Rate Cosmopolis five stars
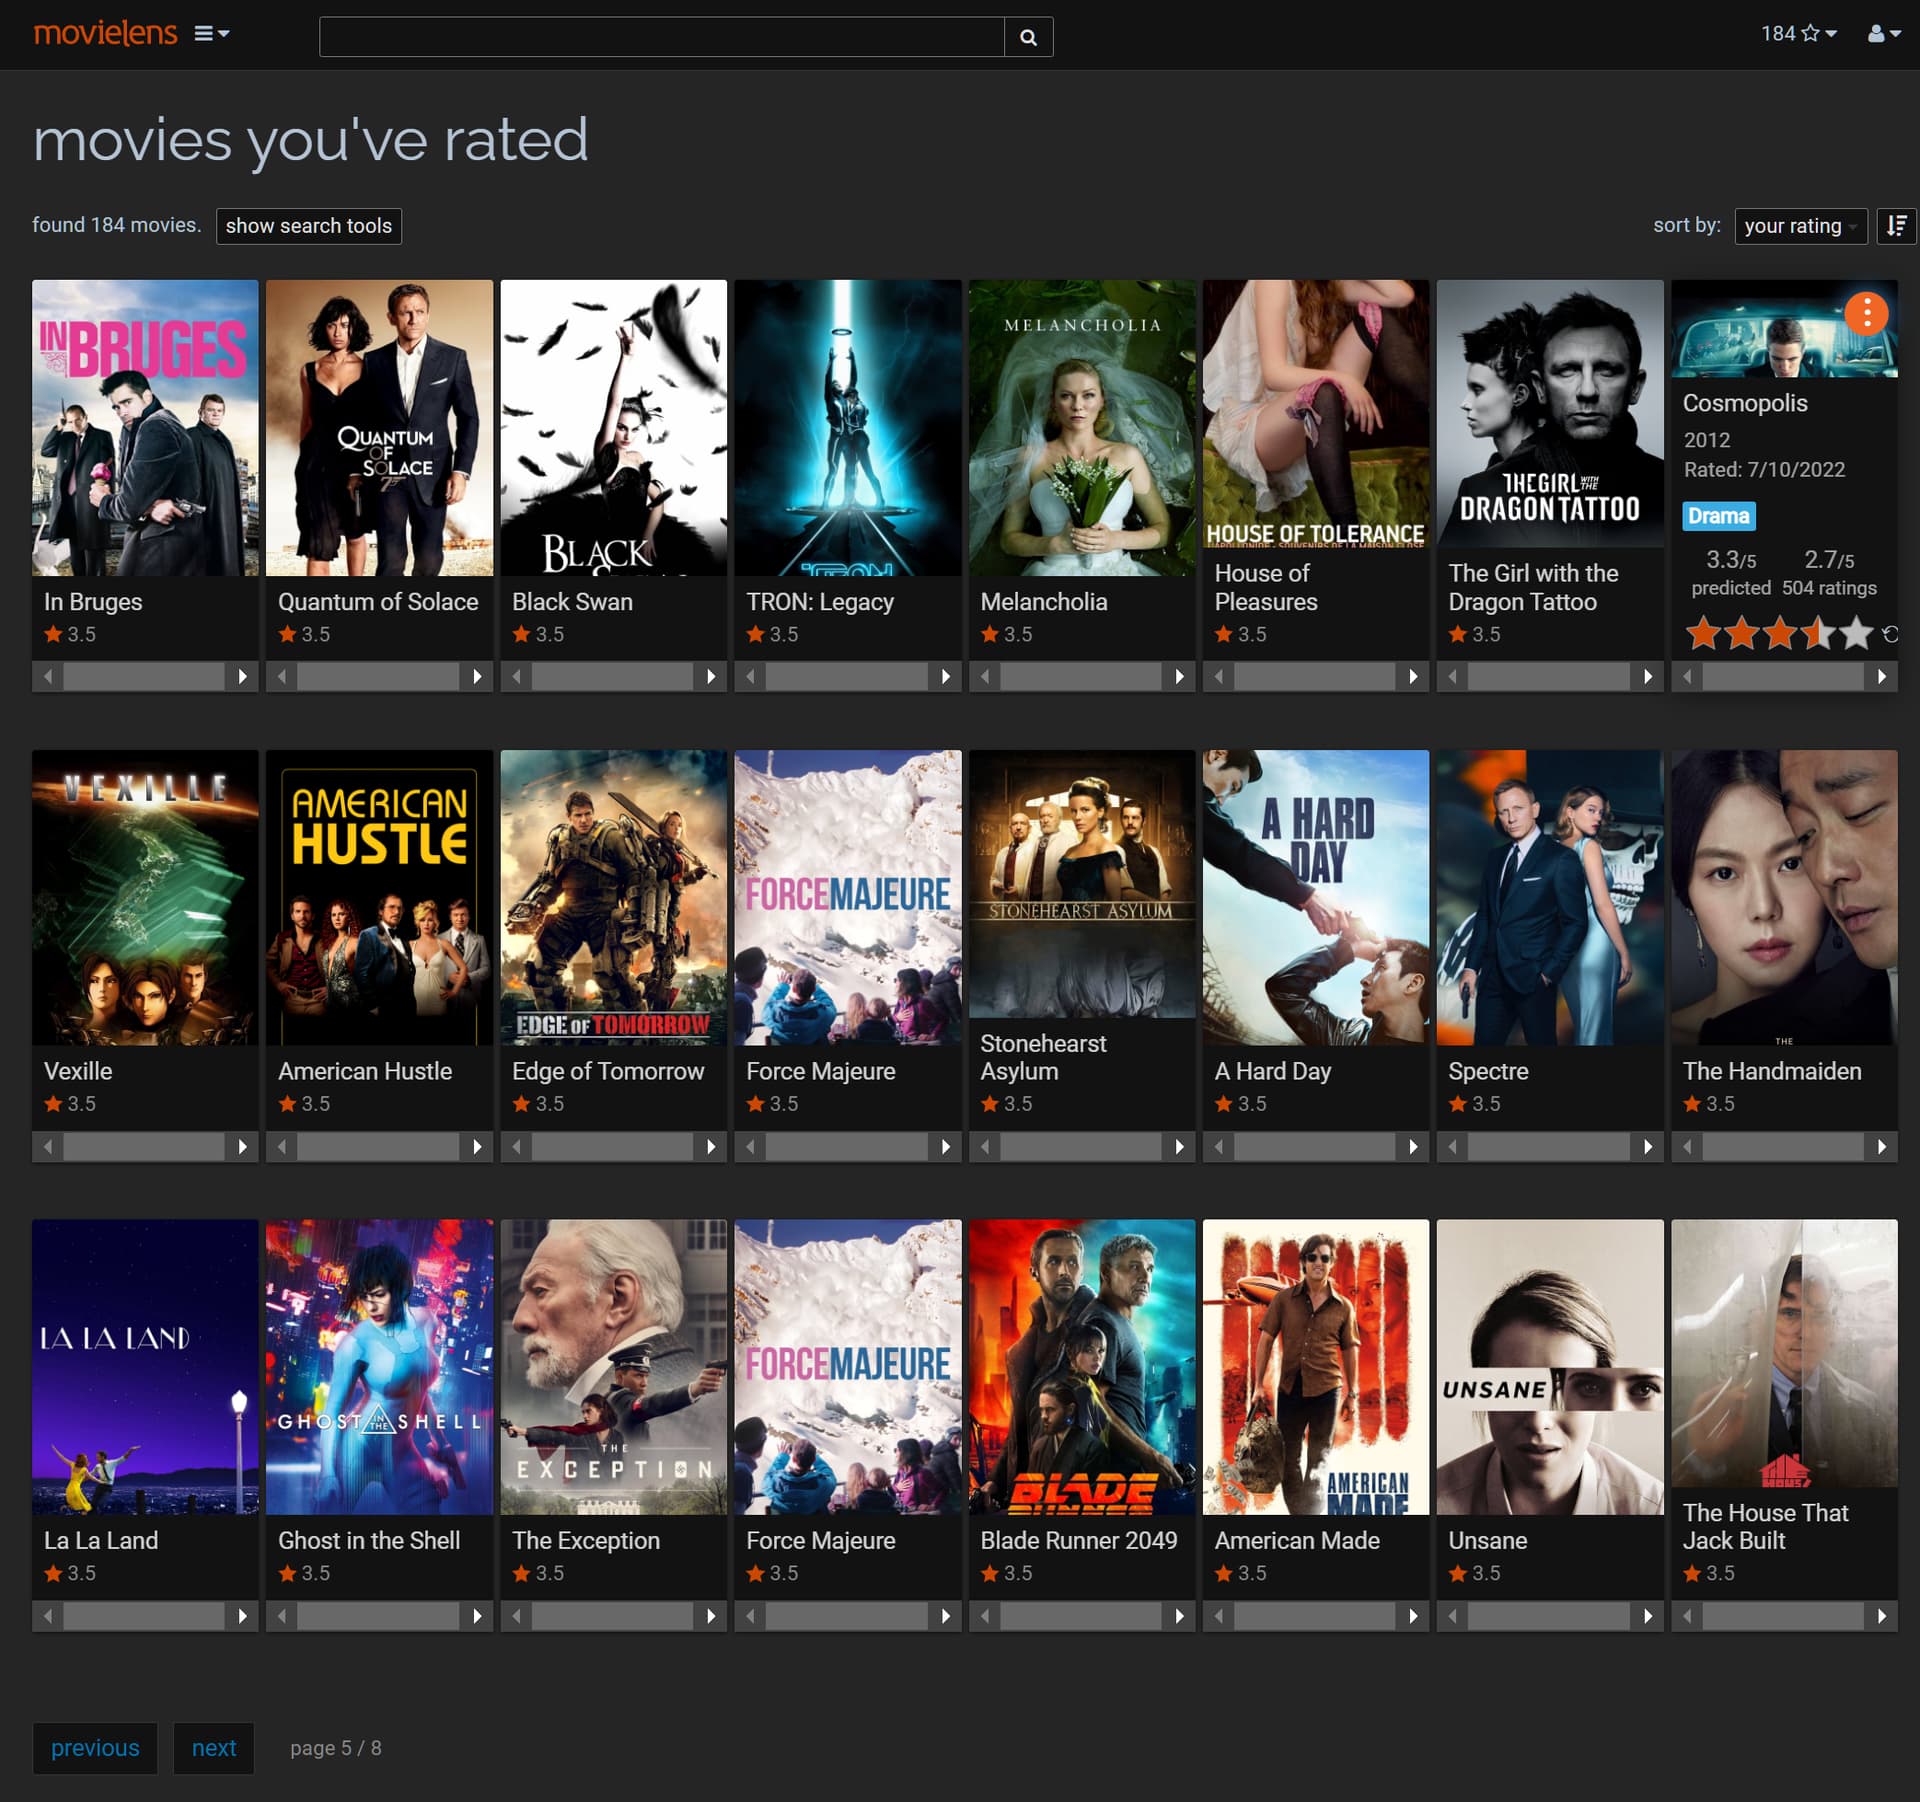 1856,633
